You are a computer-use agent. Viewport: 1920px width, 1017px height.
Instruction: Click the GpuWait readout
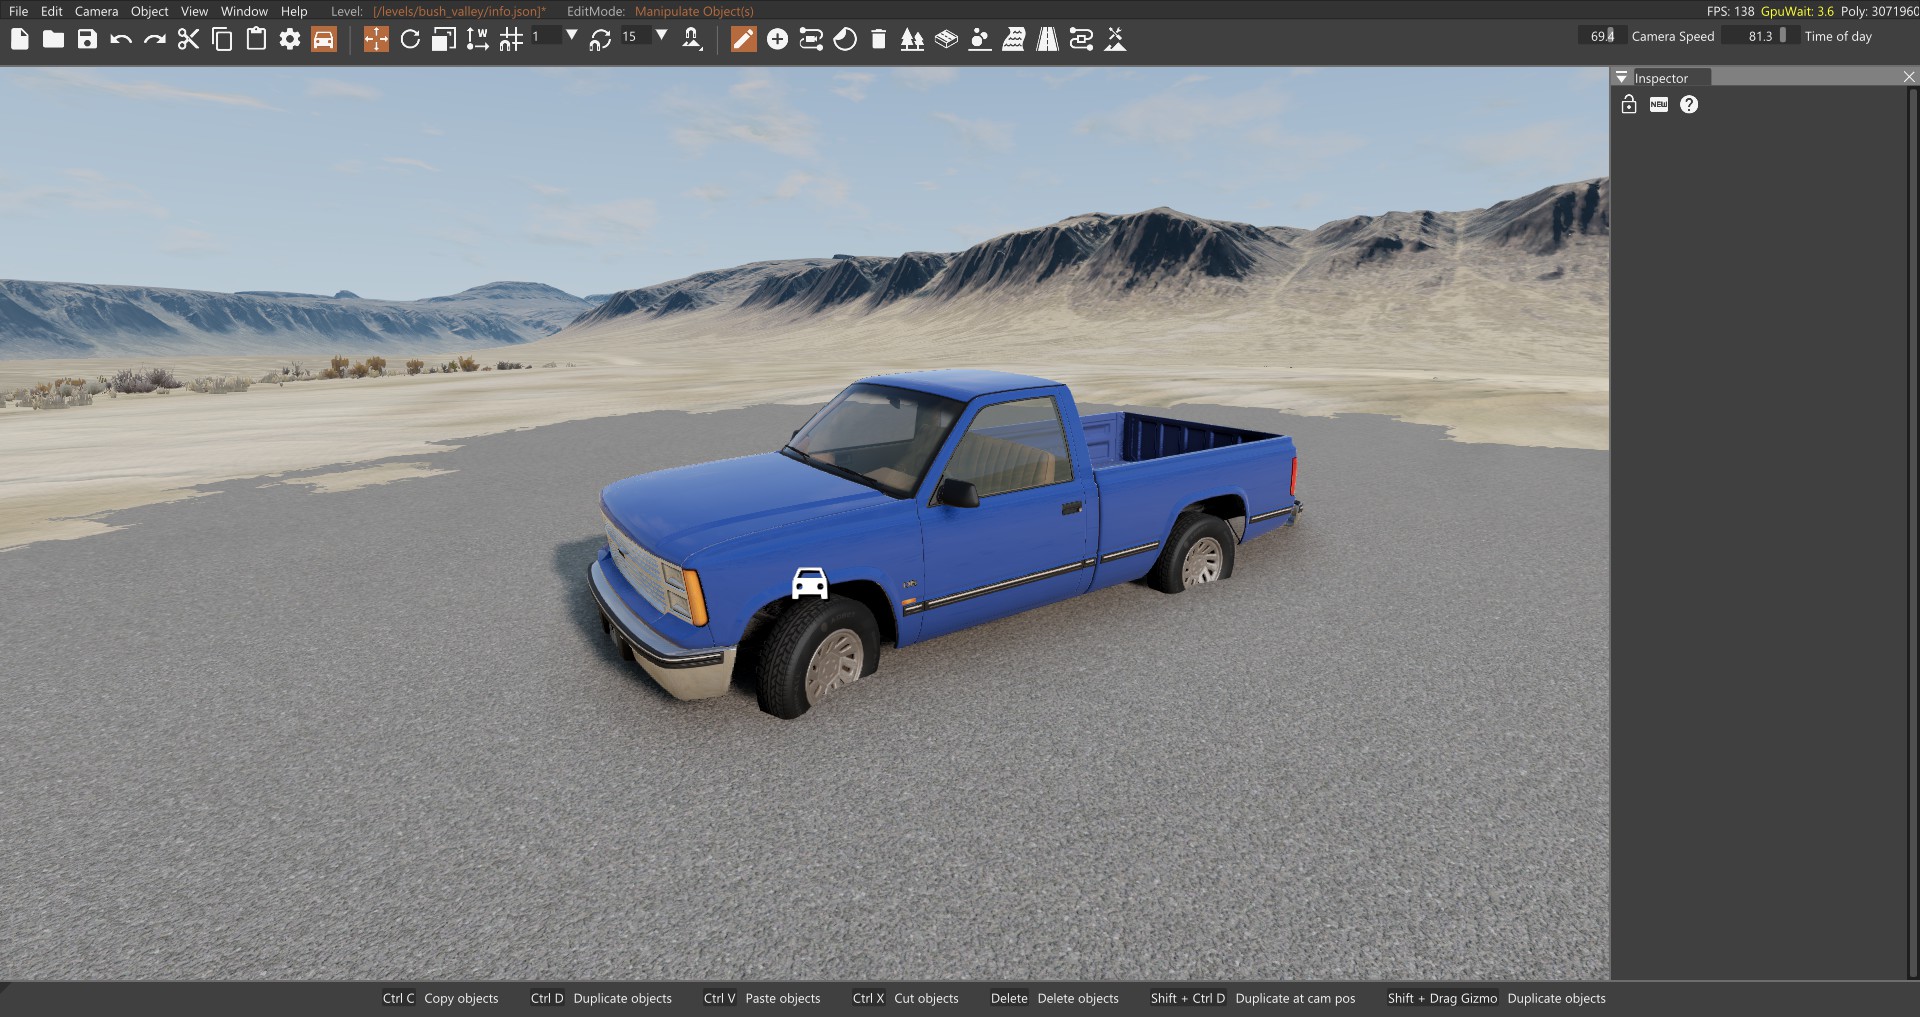(x=1797, y=11)
